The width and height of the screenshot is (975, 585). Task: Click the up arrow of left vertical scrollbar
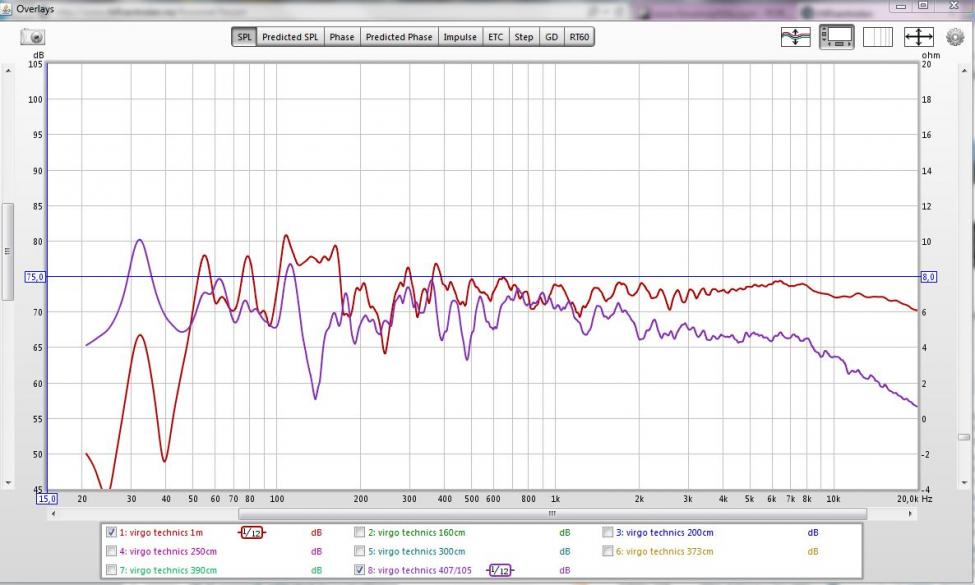(x=7, y=71)
